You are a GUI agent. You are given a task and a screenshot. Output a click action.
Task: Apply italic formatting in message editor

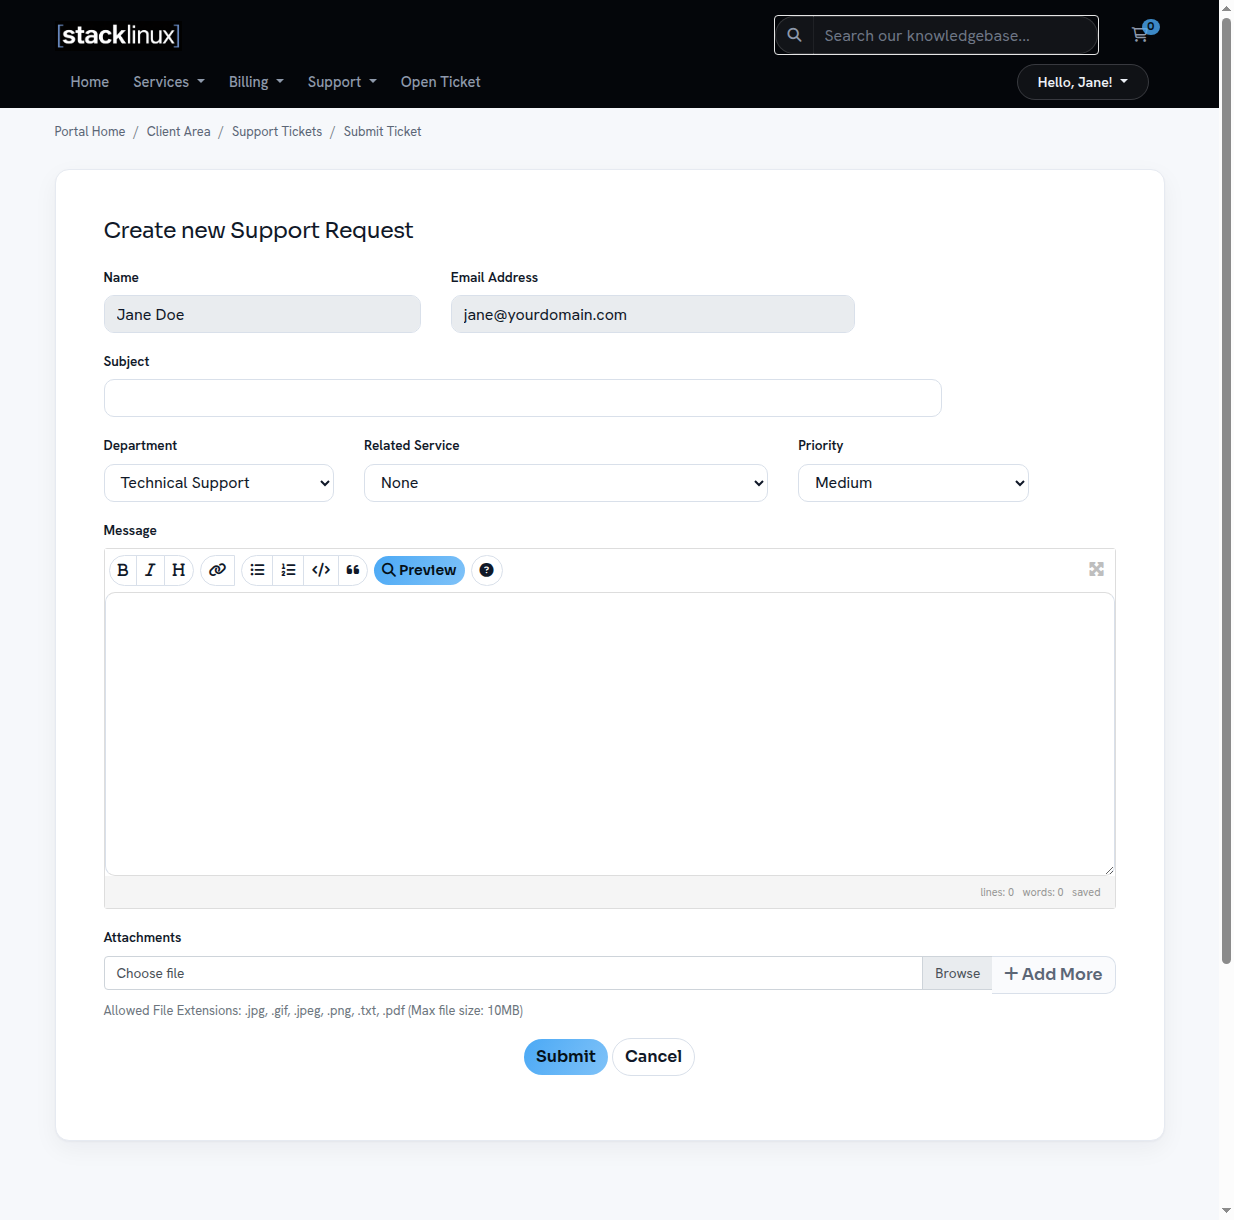pos(150,570)
